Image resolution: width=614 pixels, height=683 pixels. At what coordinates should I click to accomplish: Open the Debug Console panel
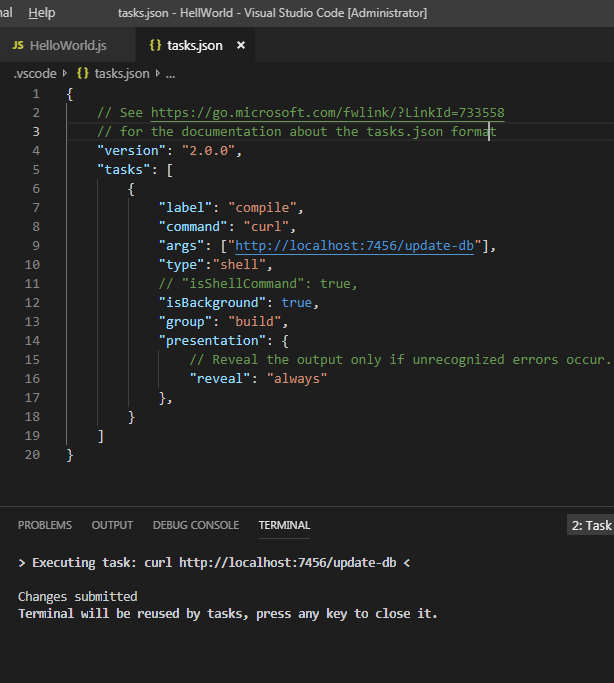tap(196, 525)
